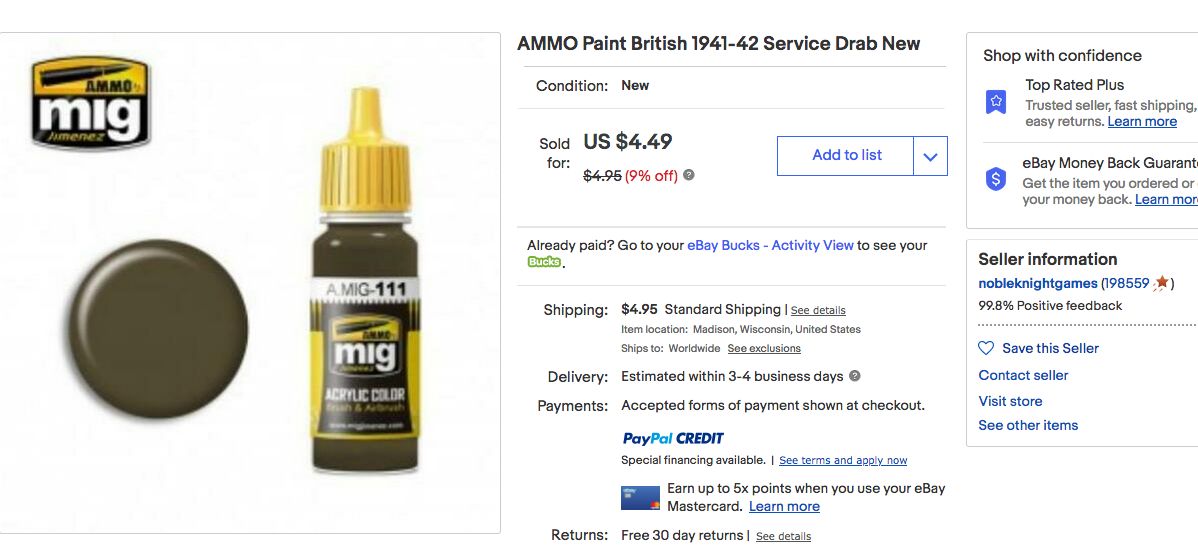Expand the Add to list dropdown arrow
This screenshot has width=1198, height=555.
930,156
